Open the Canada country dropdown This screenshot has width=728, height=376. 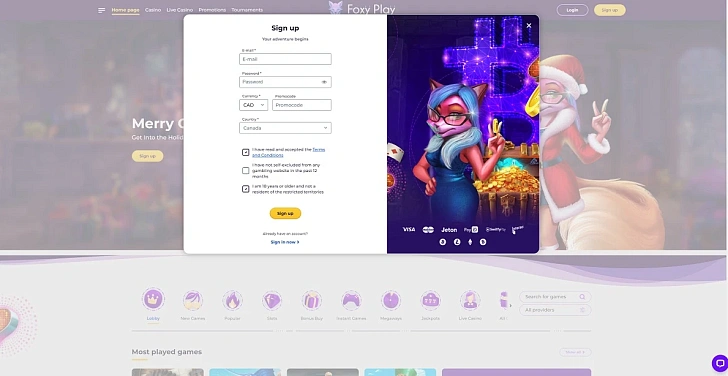coord(285,128)
